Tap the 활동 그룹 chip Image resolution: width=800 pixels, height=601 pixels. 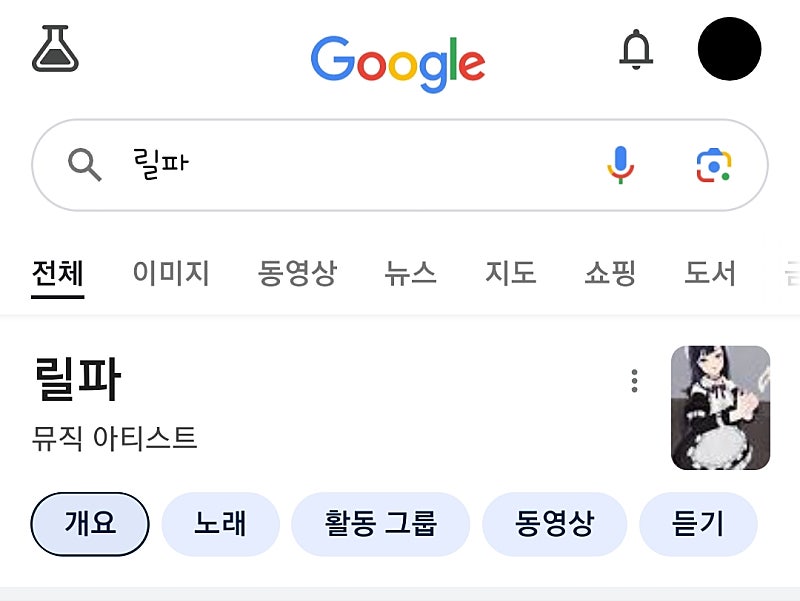point(380,524)
